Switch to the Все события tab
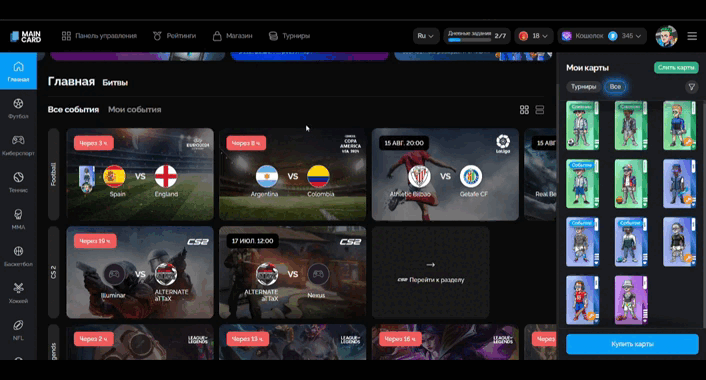Image resolution: width=706 pixels, height=380 pixels. [73, 109]
